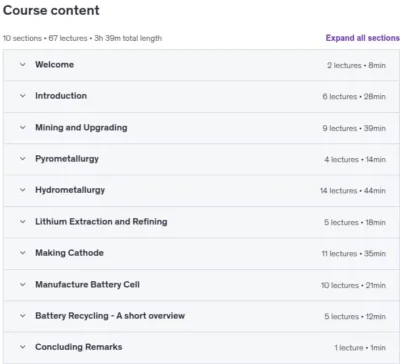
Task: Click the 14 lectures 44min label
Action: pos(353,191)
